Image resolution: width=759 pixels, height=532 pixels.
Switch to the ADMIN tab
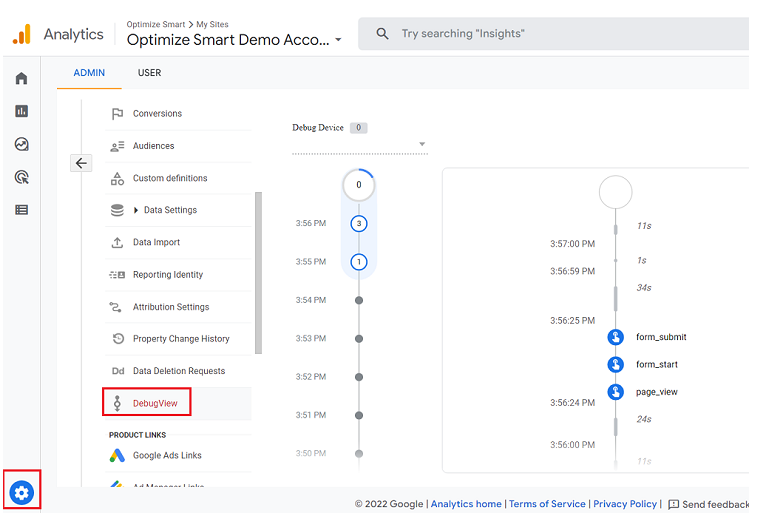pyautogui.click(x=89, y=73)
